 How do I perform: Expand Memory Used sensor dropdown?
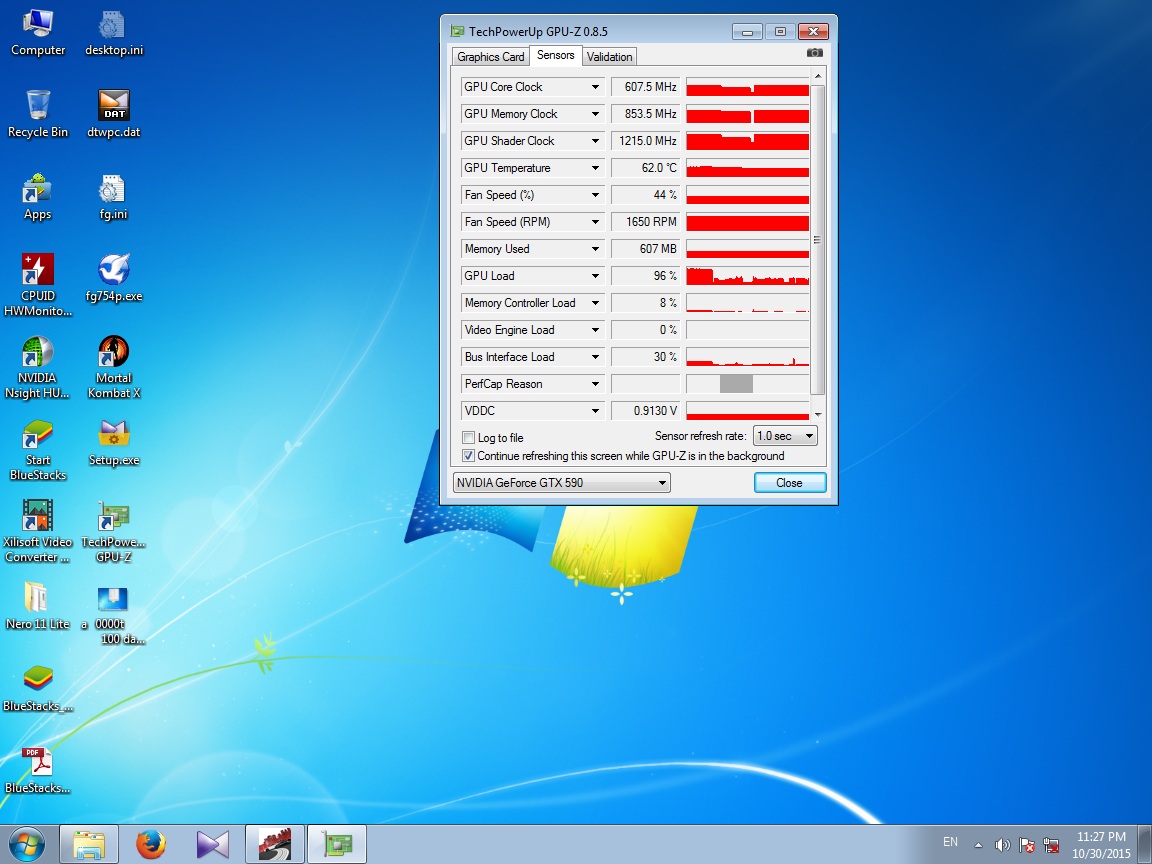click(595, 249)
